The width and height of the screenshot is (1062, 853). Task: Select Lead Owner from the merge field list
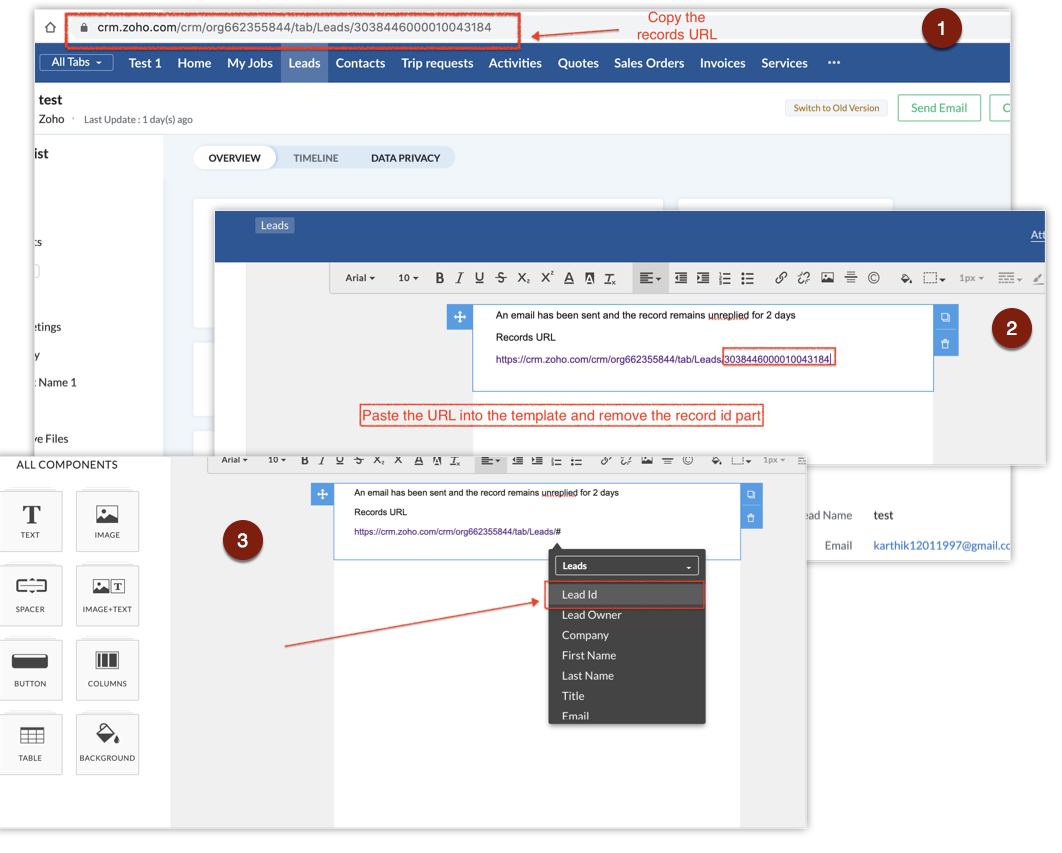(x=625, y=615)
